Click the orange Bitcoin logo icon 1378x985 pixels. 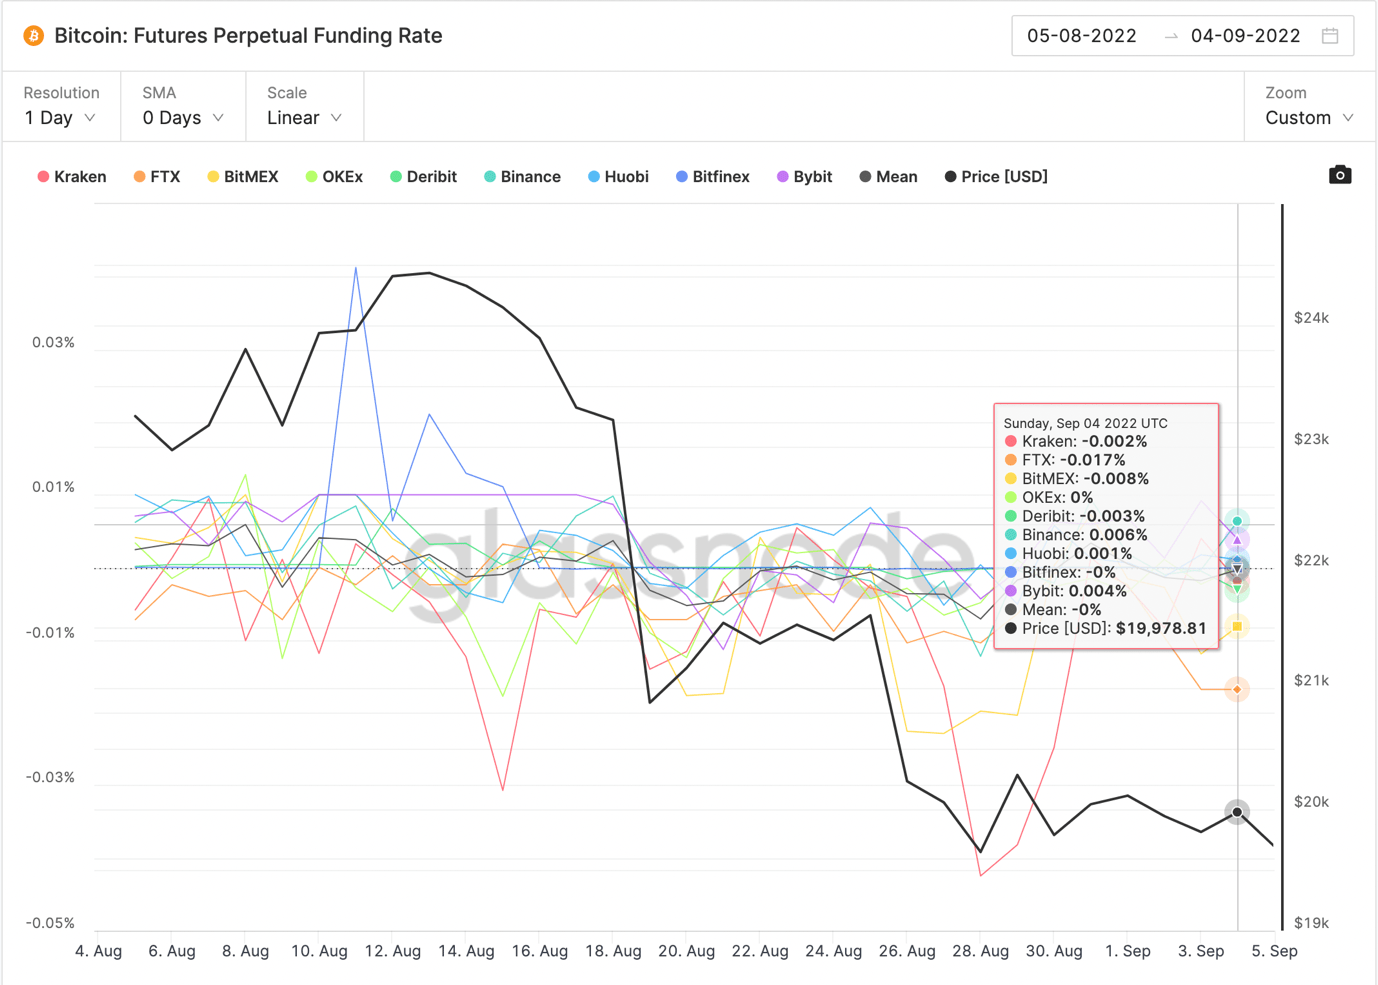(x=34, y=36)
